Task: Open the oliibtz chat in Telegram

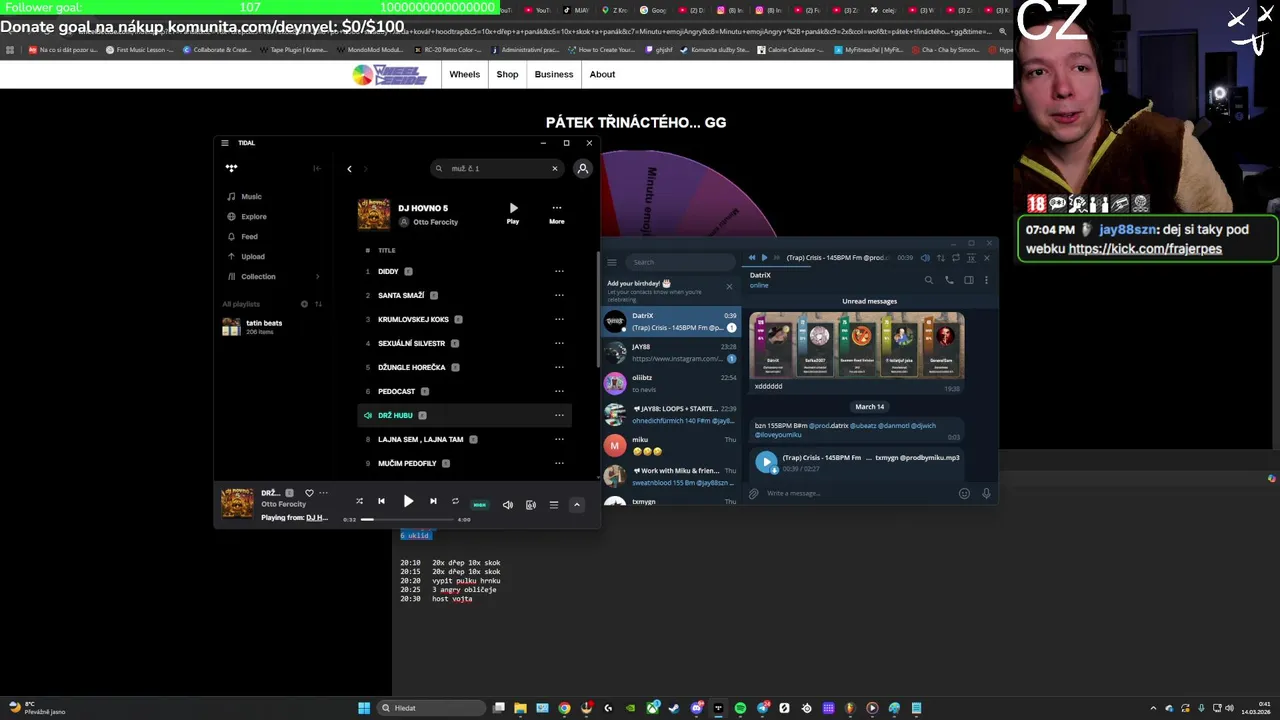Action: [671, 383]
